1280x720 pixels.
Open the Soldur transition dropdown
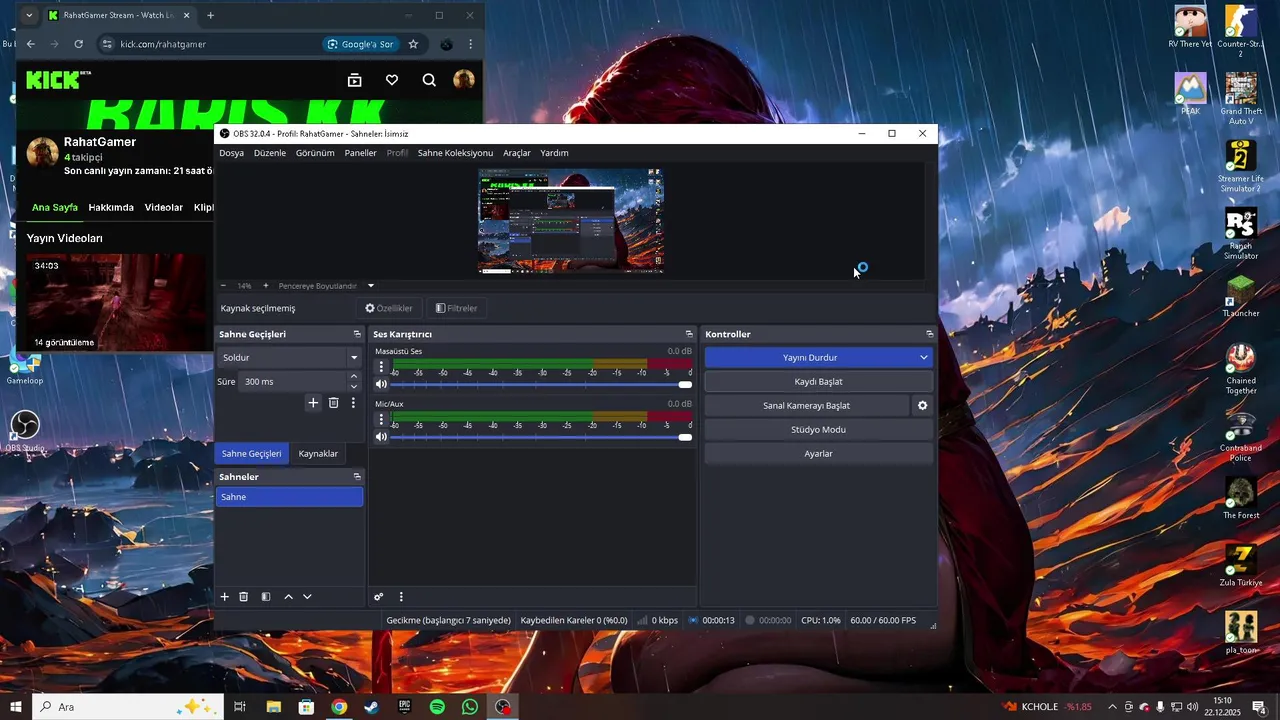(290, 357)
